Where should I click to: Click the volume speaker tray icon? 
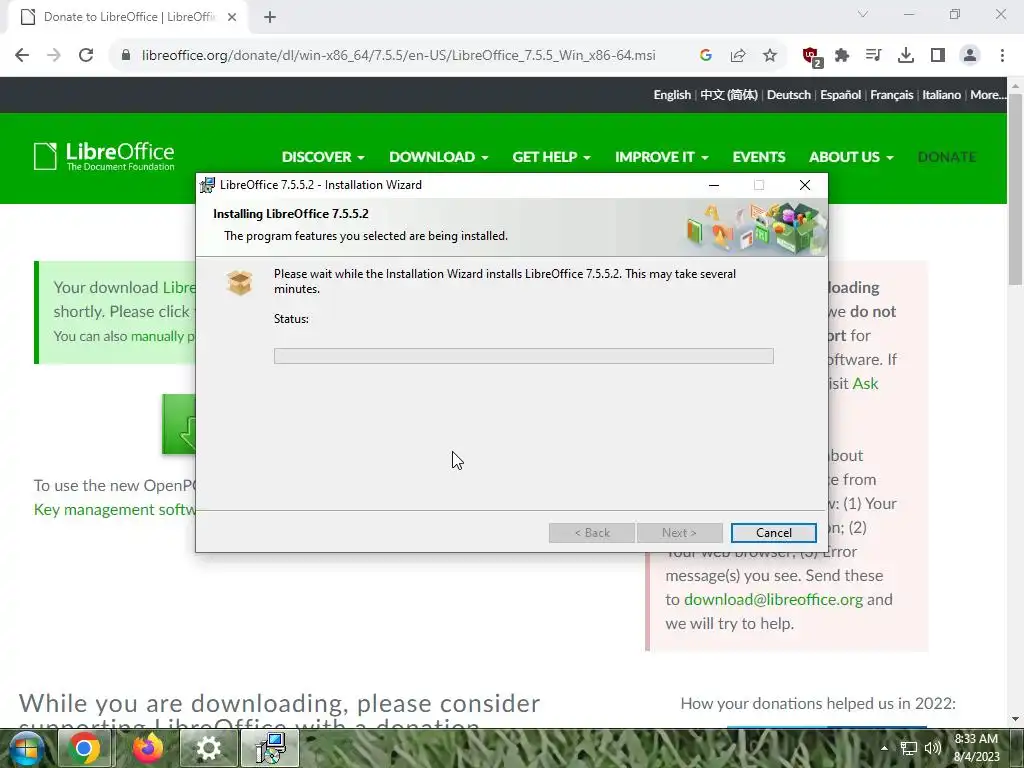point(933,748)
